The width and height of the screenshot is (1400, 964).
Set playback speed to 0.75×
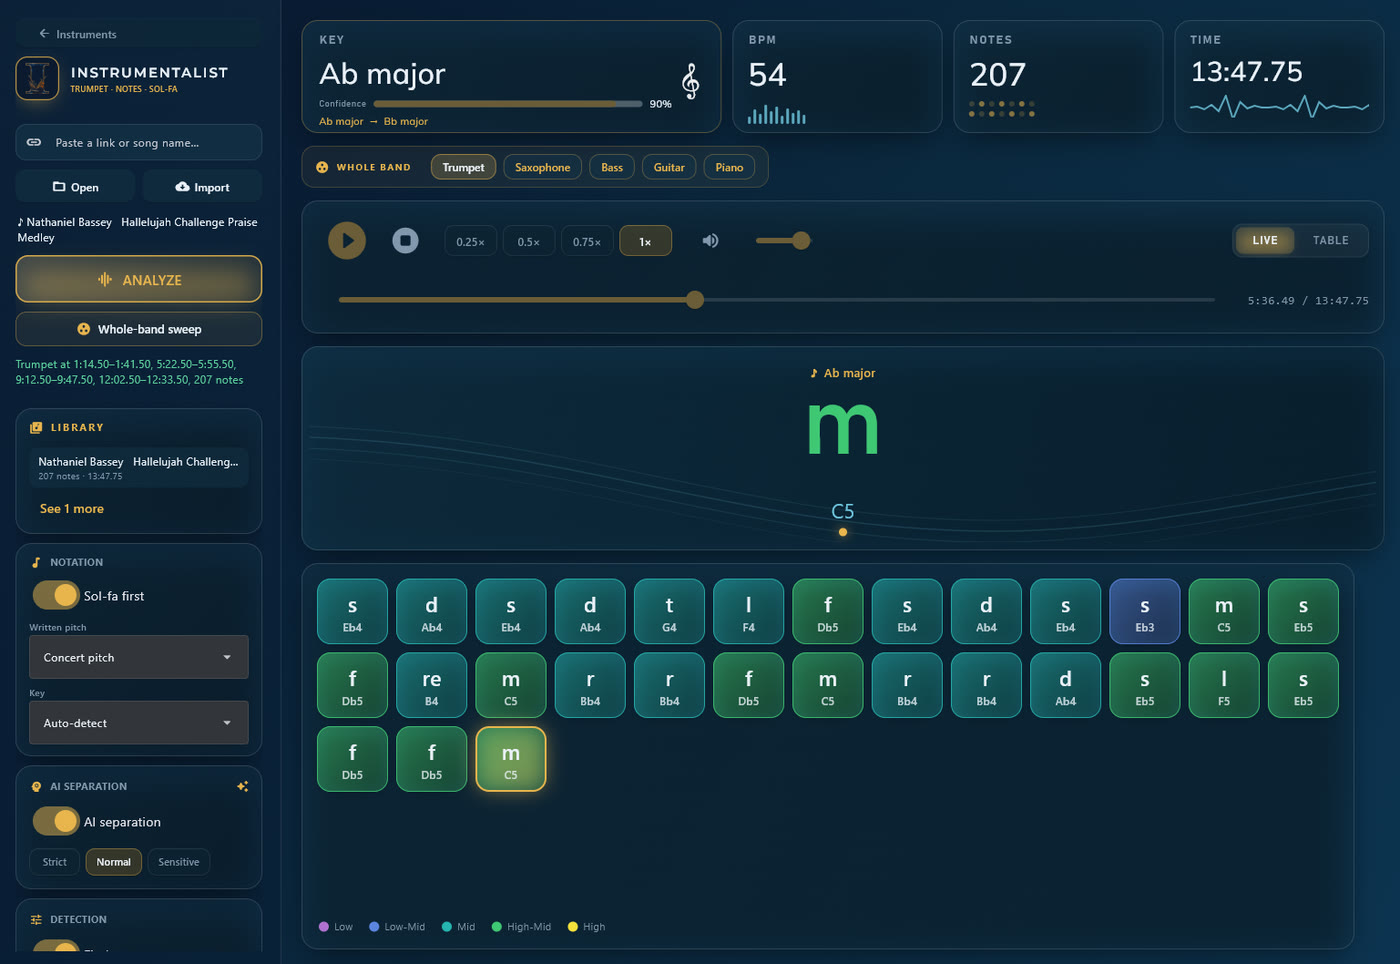tap(587, 241)
